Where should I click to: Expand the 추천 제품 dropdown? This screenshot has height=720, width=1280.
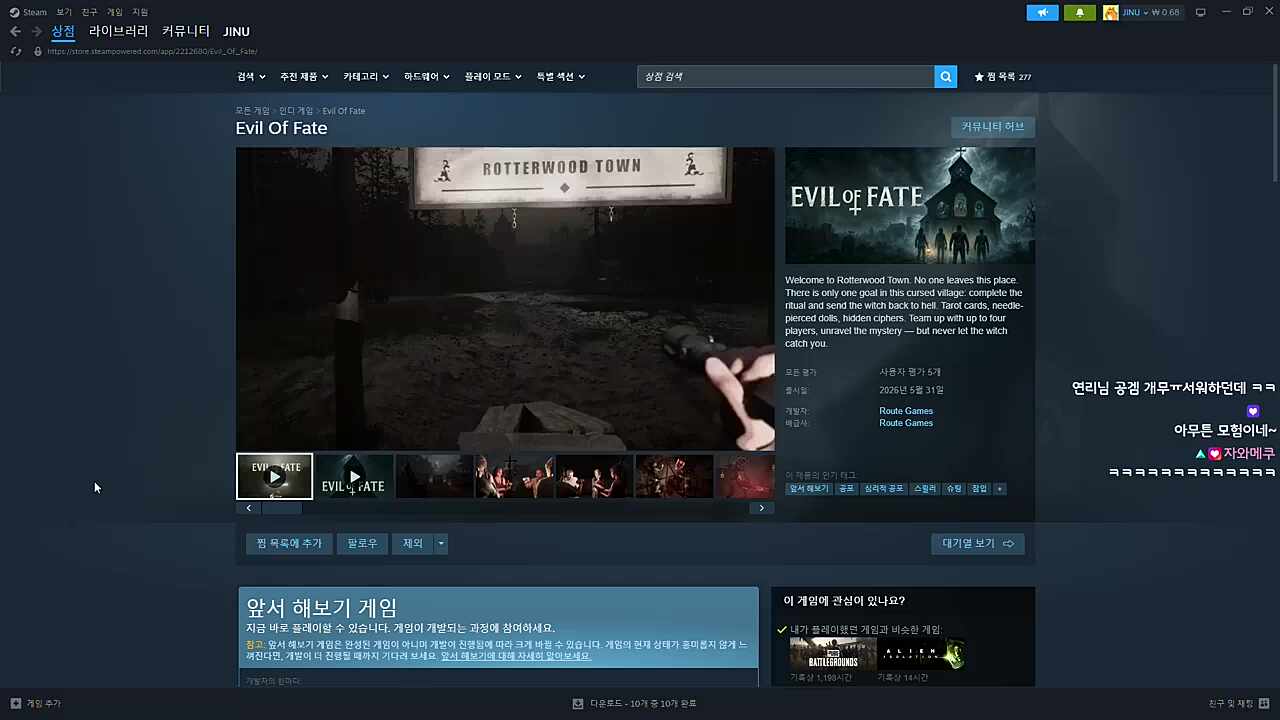coord(304,76)
